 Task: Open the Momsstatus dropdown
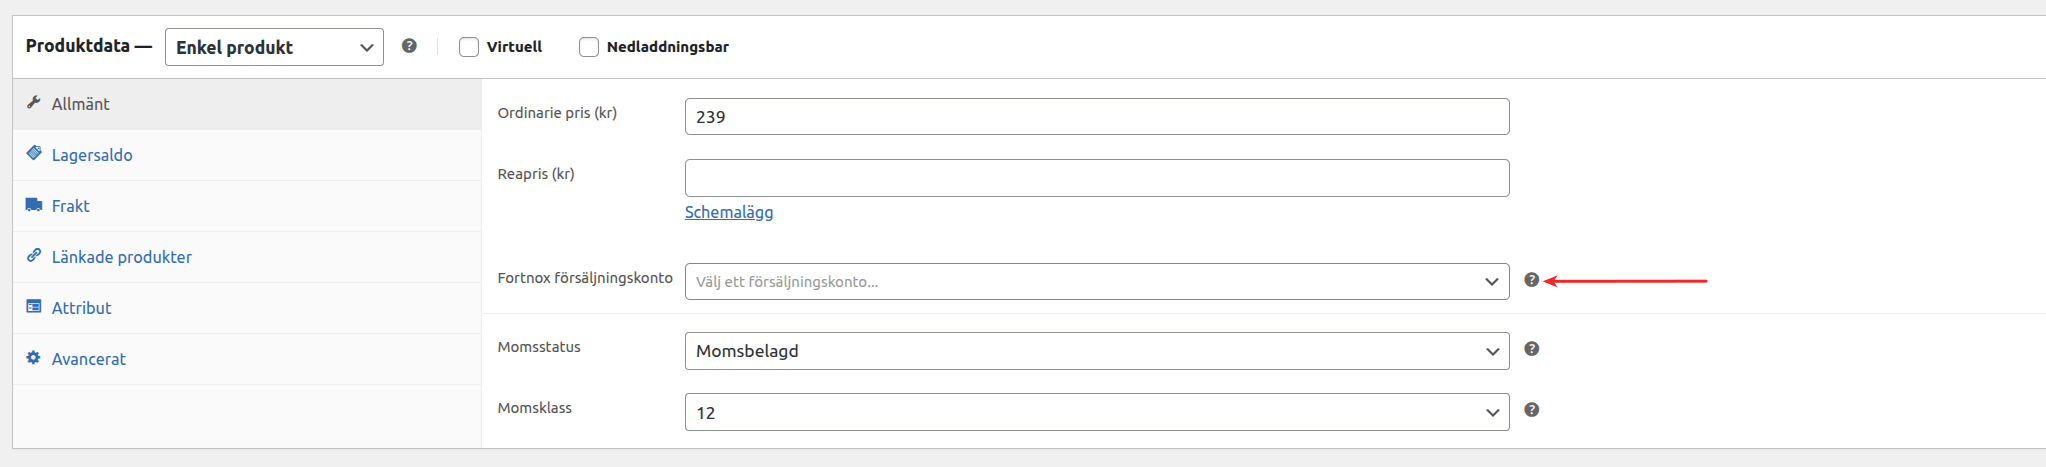coord(1096,351)
